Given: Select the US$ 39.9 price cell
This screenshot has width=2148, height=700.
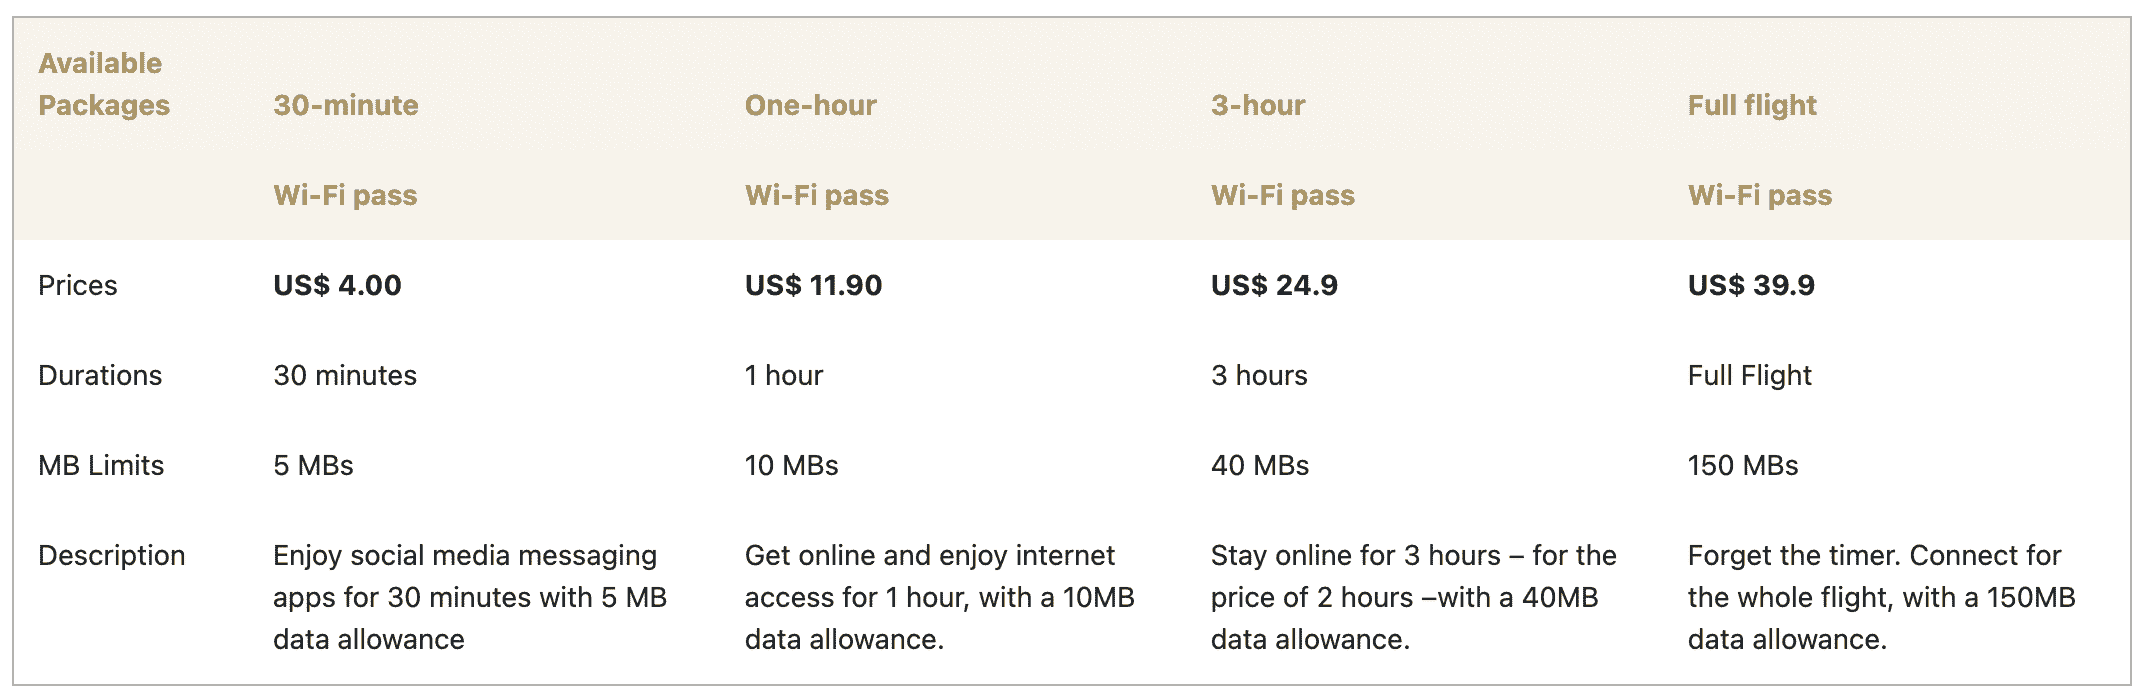Looking at the screenshot, I should (1751, 285).
